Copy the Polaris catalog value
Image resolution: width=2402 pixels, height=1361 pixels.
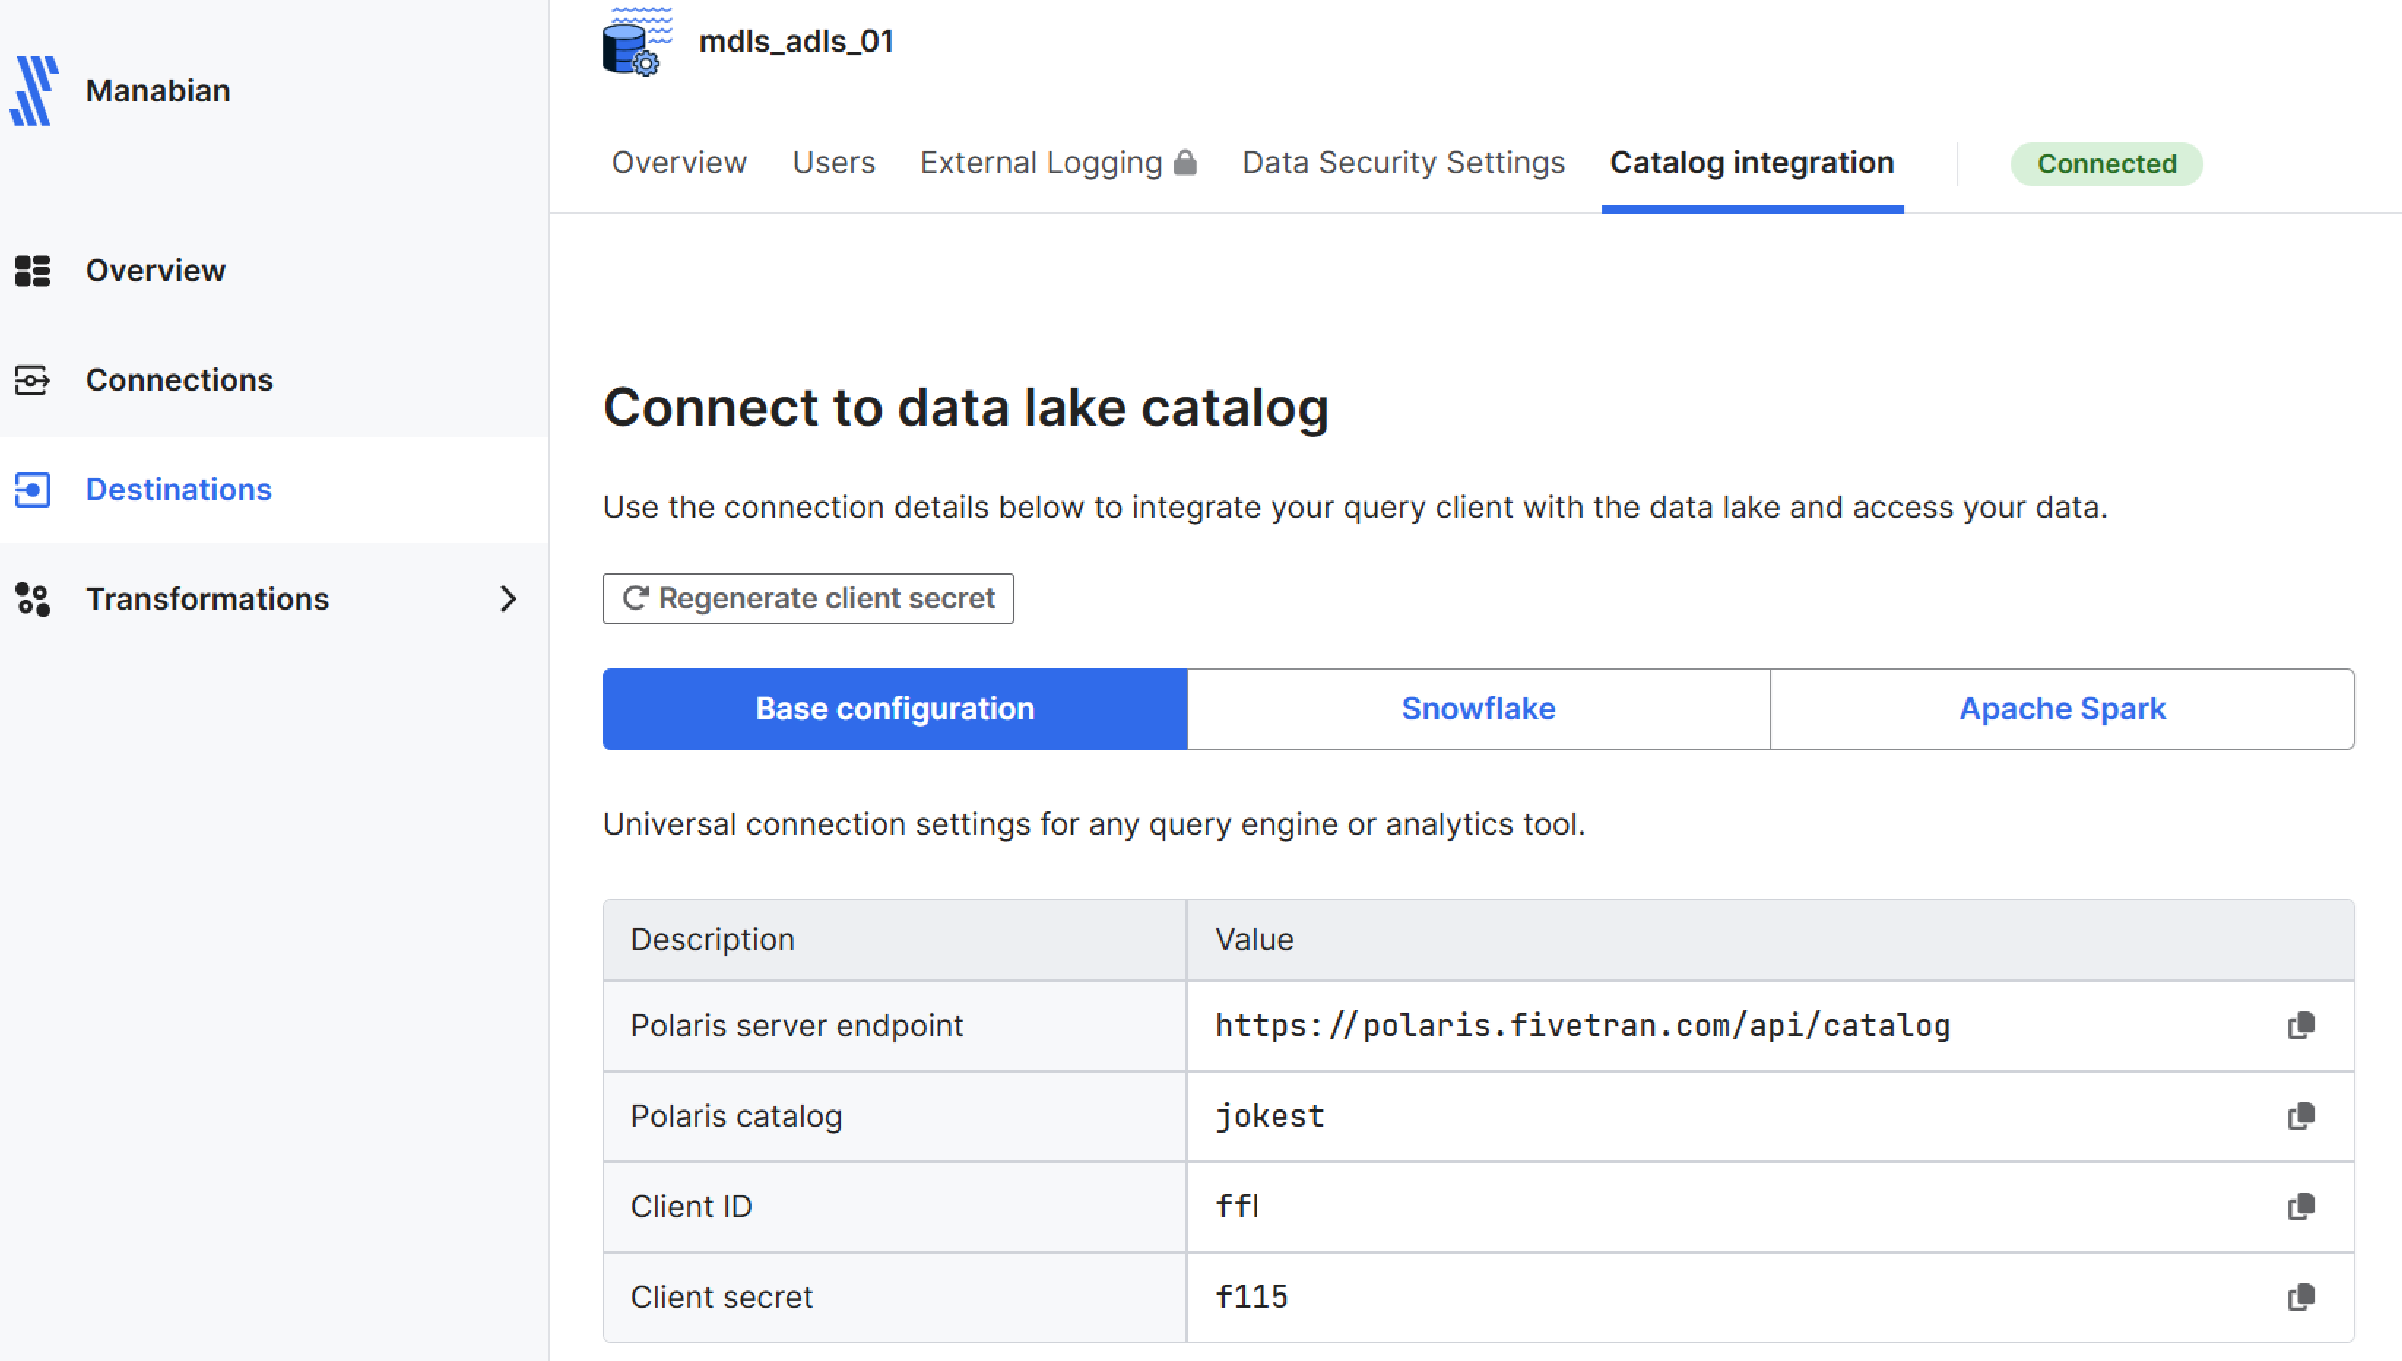pyautogui.click(x=2301, y=1116)
